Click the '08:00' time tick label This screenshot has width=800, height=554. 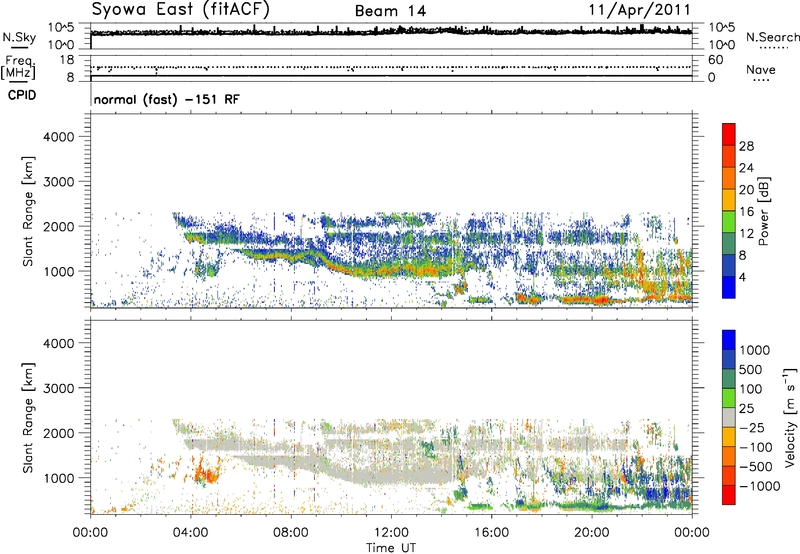tap(291, 533)
